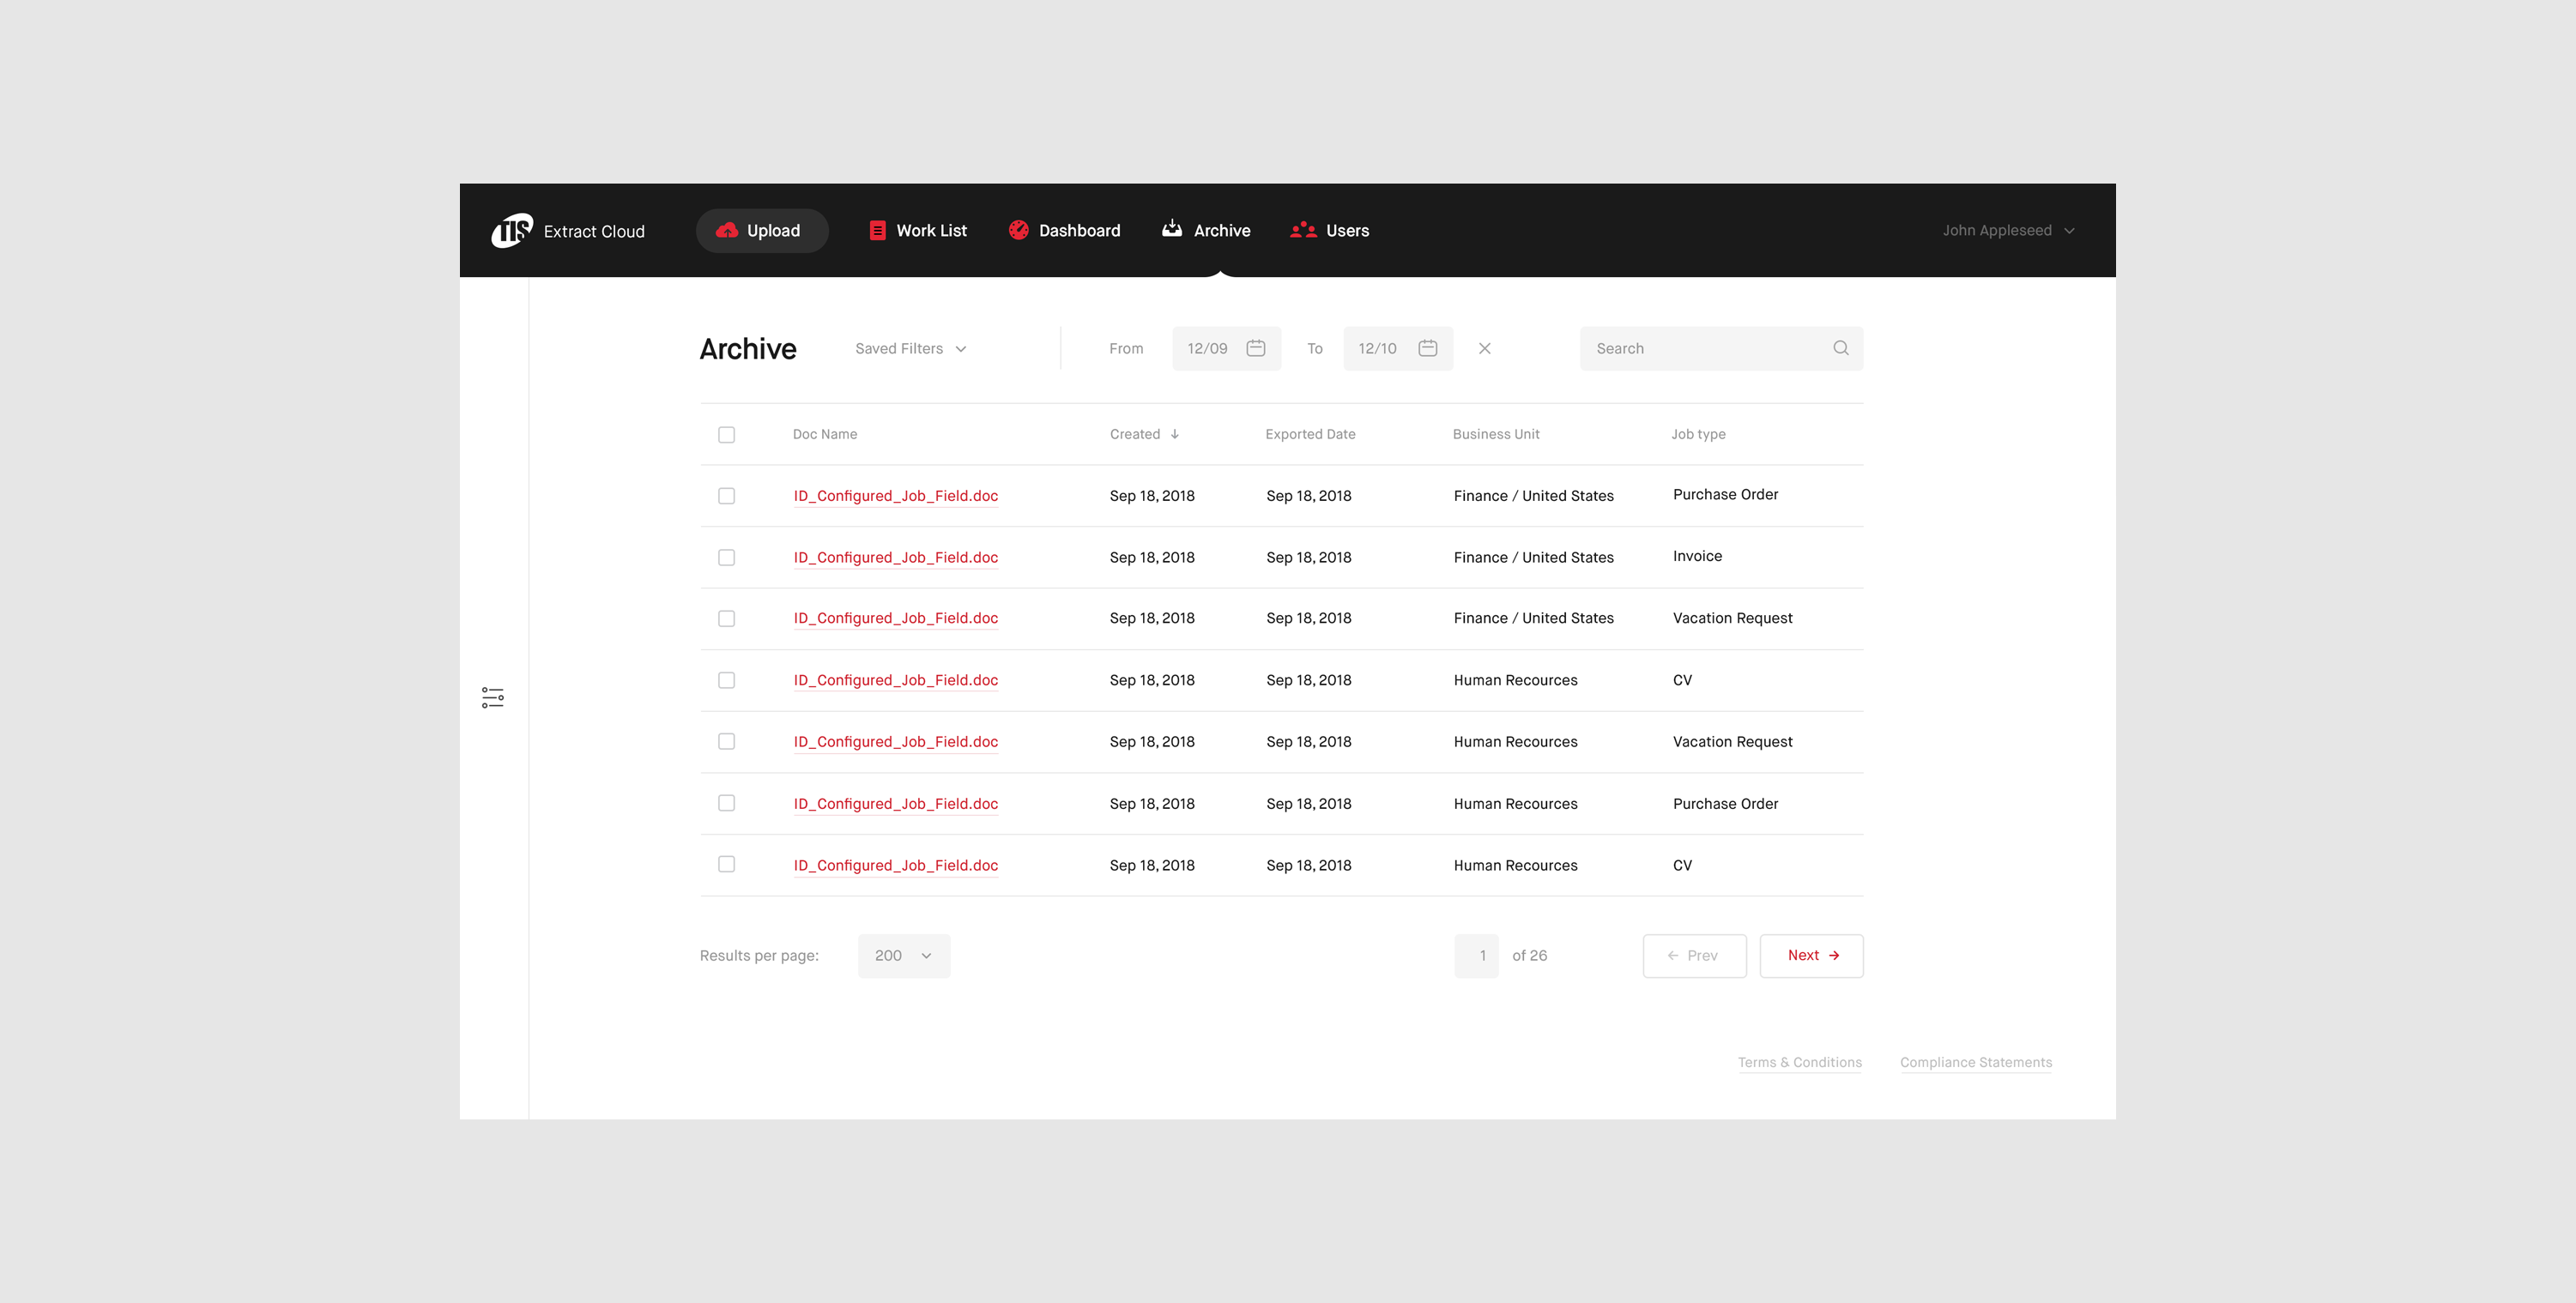
Task: Click the Next page button
Action: tap(1811, 955)
